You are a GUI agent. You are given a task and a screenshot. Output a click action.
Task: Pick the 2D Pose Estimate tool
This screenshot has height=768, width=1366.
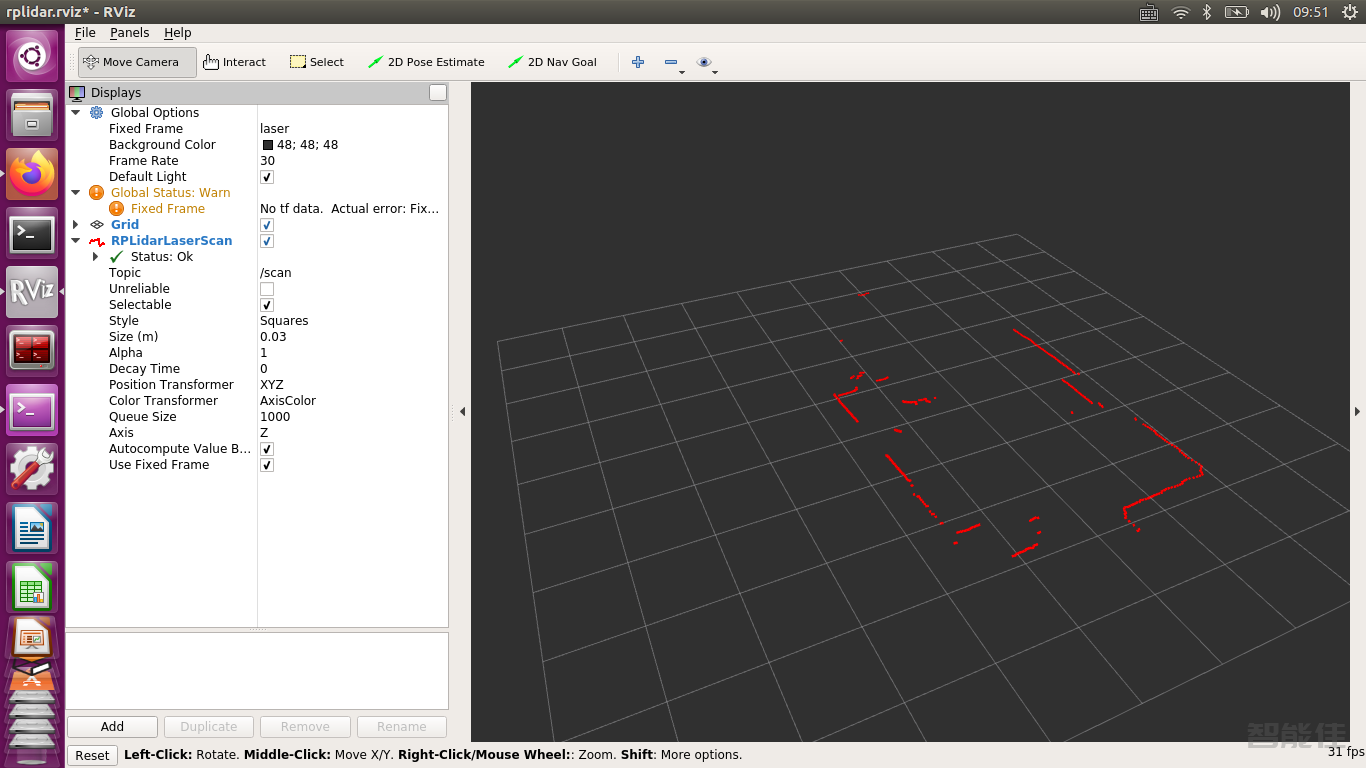[x=426, y=62]
